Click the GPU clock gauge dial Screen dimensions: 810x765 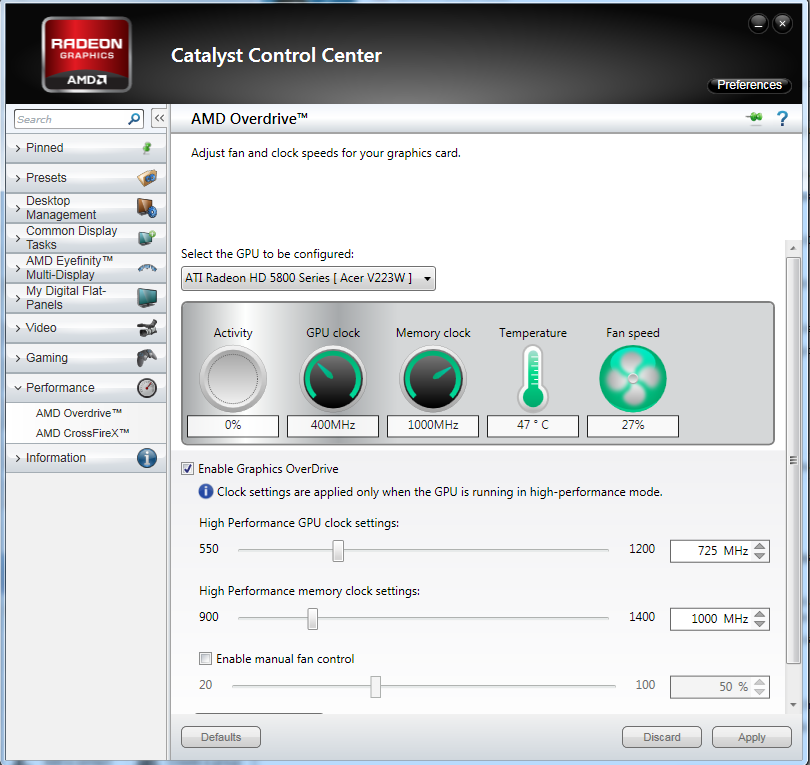(333, 379)
